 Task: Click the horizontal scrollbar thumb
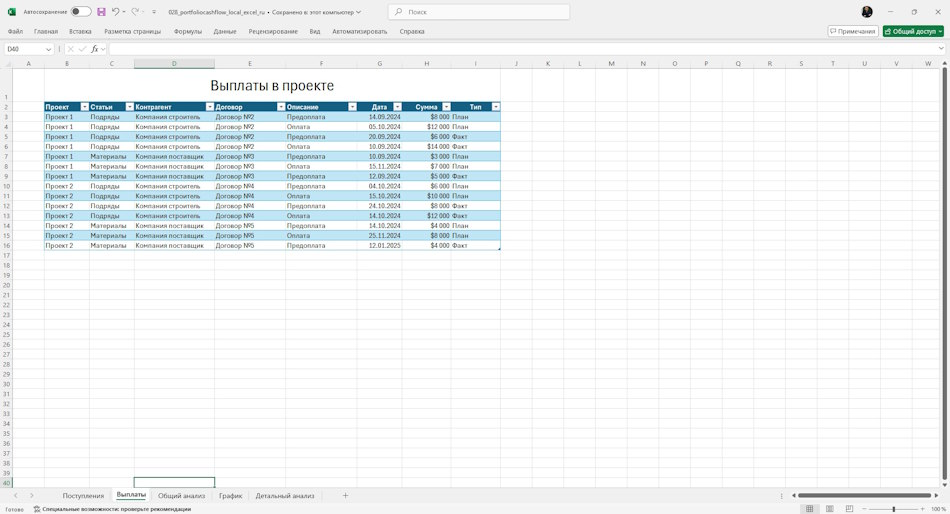[865, 496]
